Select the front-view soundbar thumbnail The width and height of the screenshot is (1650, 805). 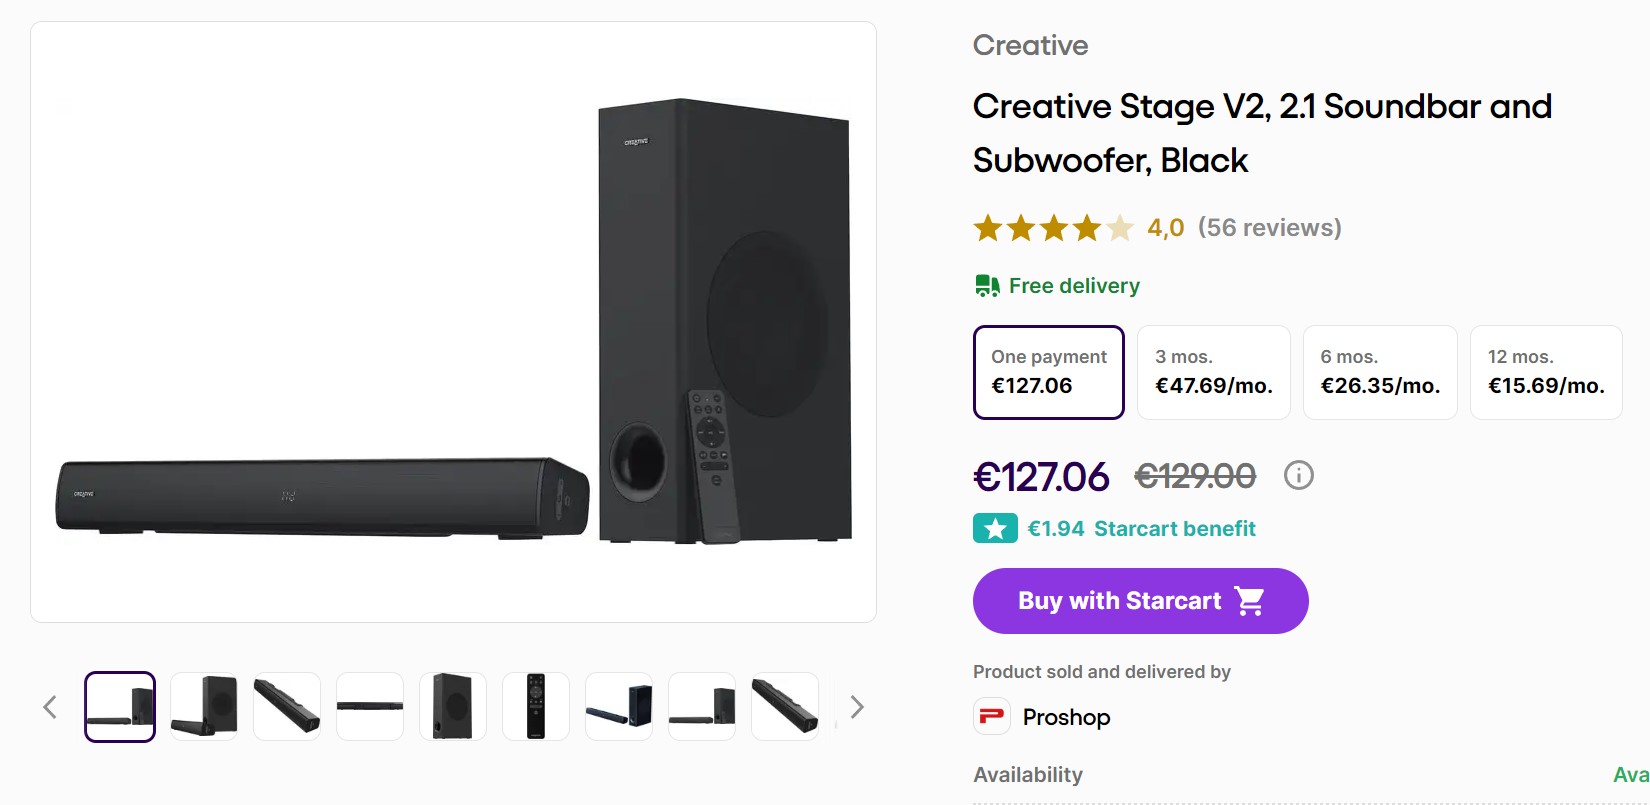[370, 706]
